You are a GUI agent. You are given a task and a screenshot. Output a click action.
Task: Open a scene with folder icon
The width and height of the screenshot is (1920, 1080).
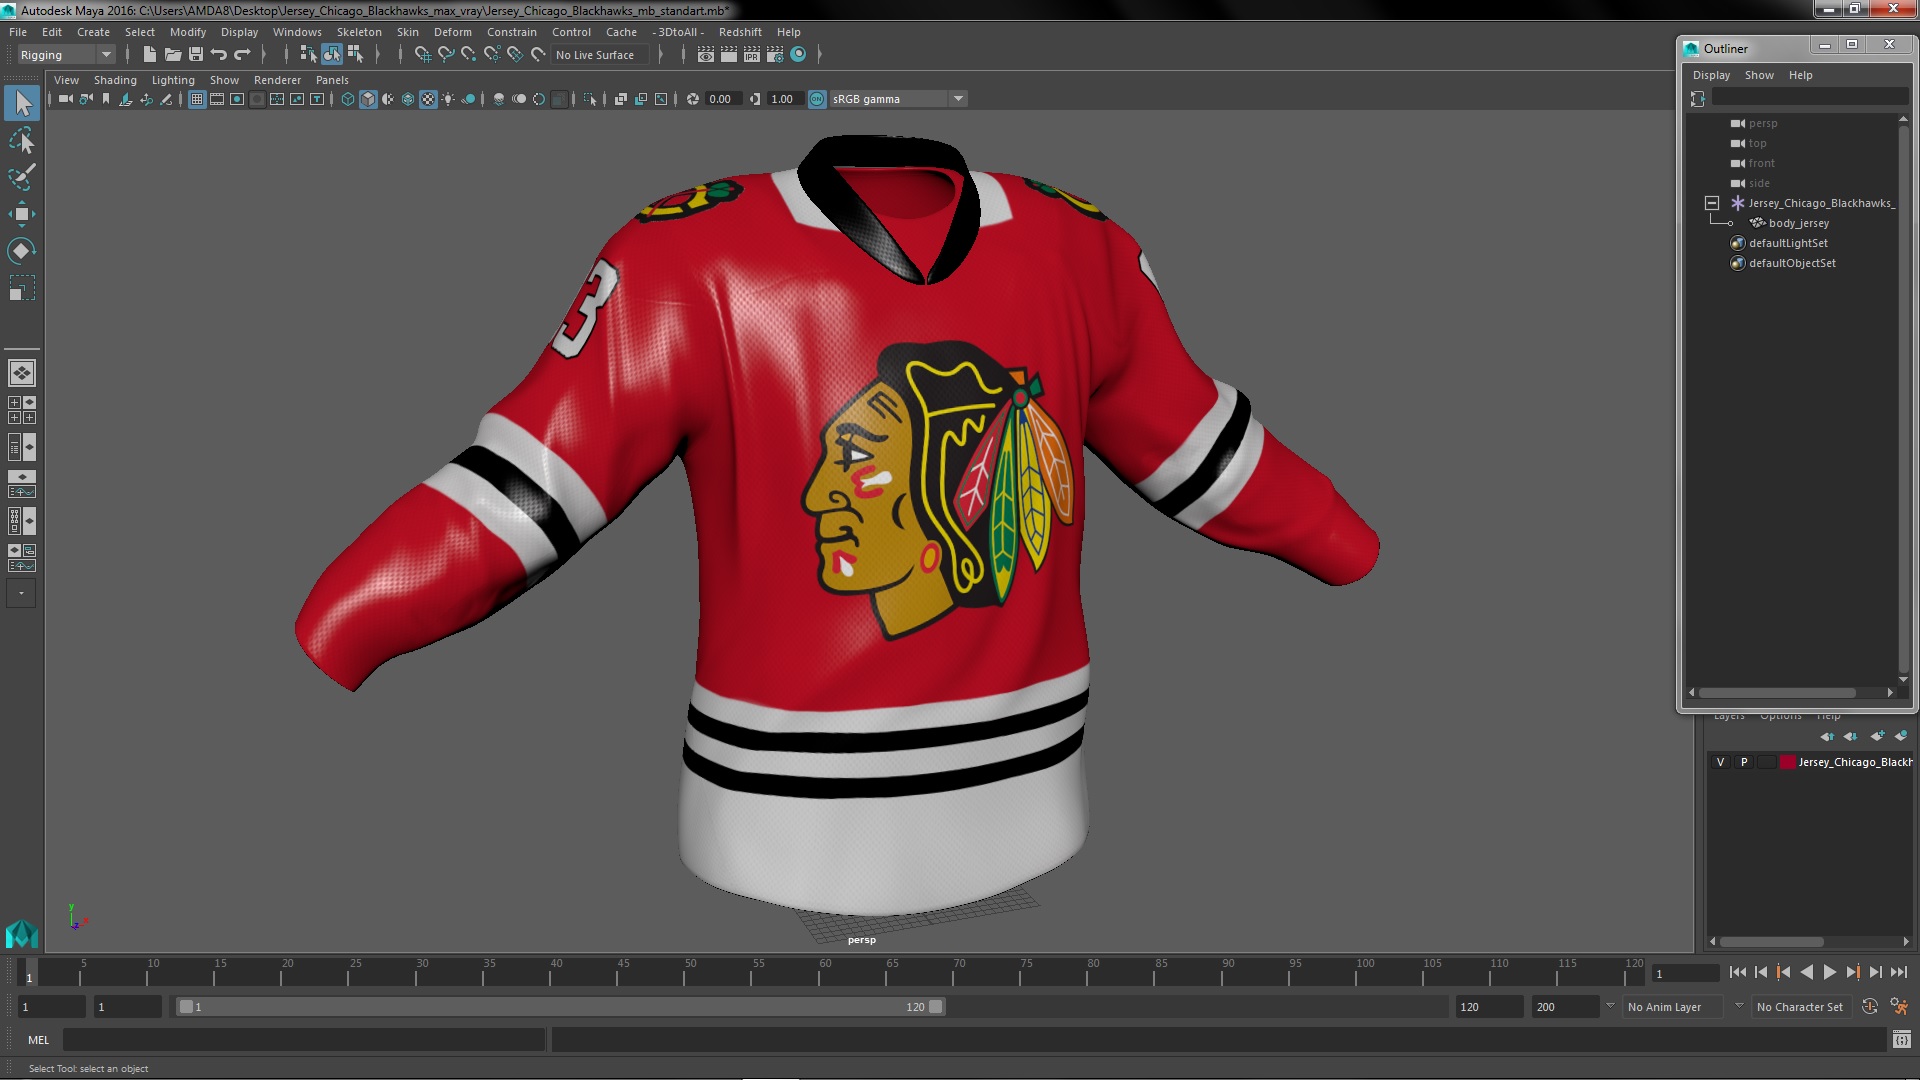tap(173, 55)
